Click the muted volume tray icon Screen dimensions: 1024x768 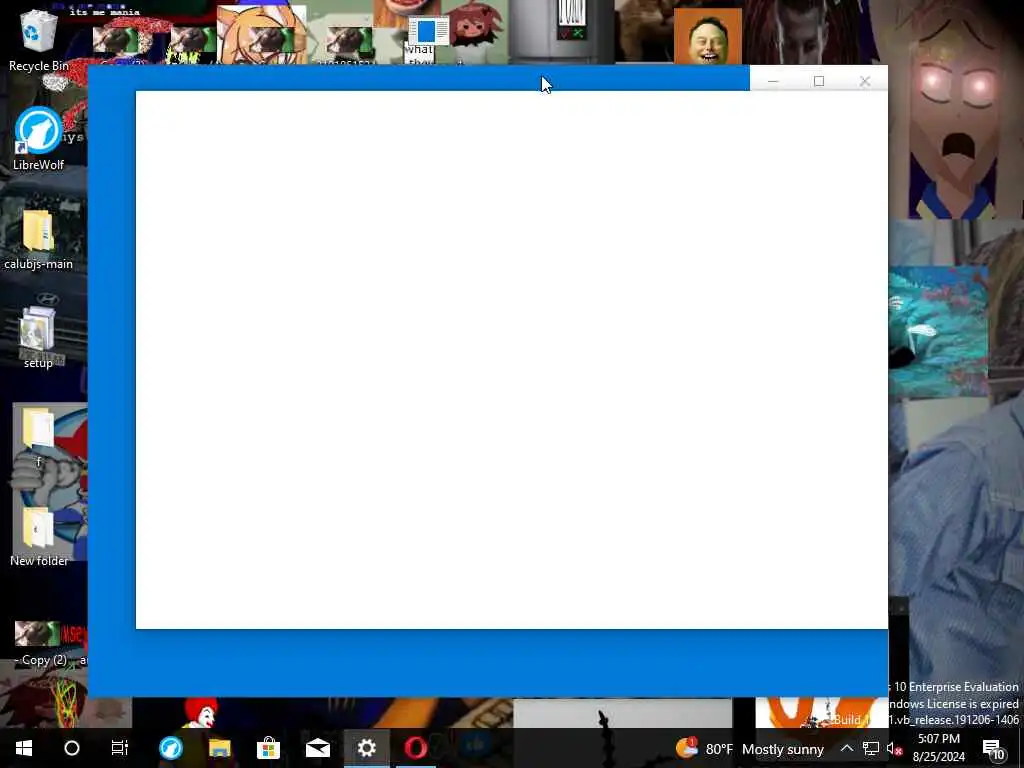(894, 748)
